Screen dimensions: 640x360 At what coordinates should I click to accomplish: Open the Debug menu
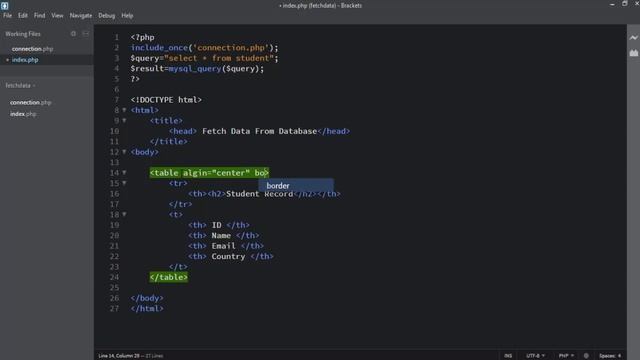107,16
